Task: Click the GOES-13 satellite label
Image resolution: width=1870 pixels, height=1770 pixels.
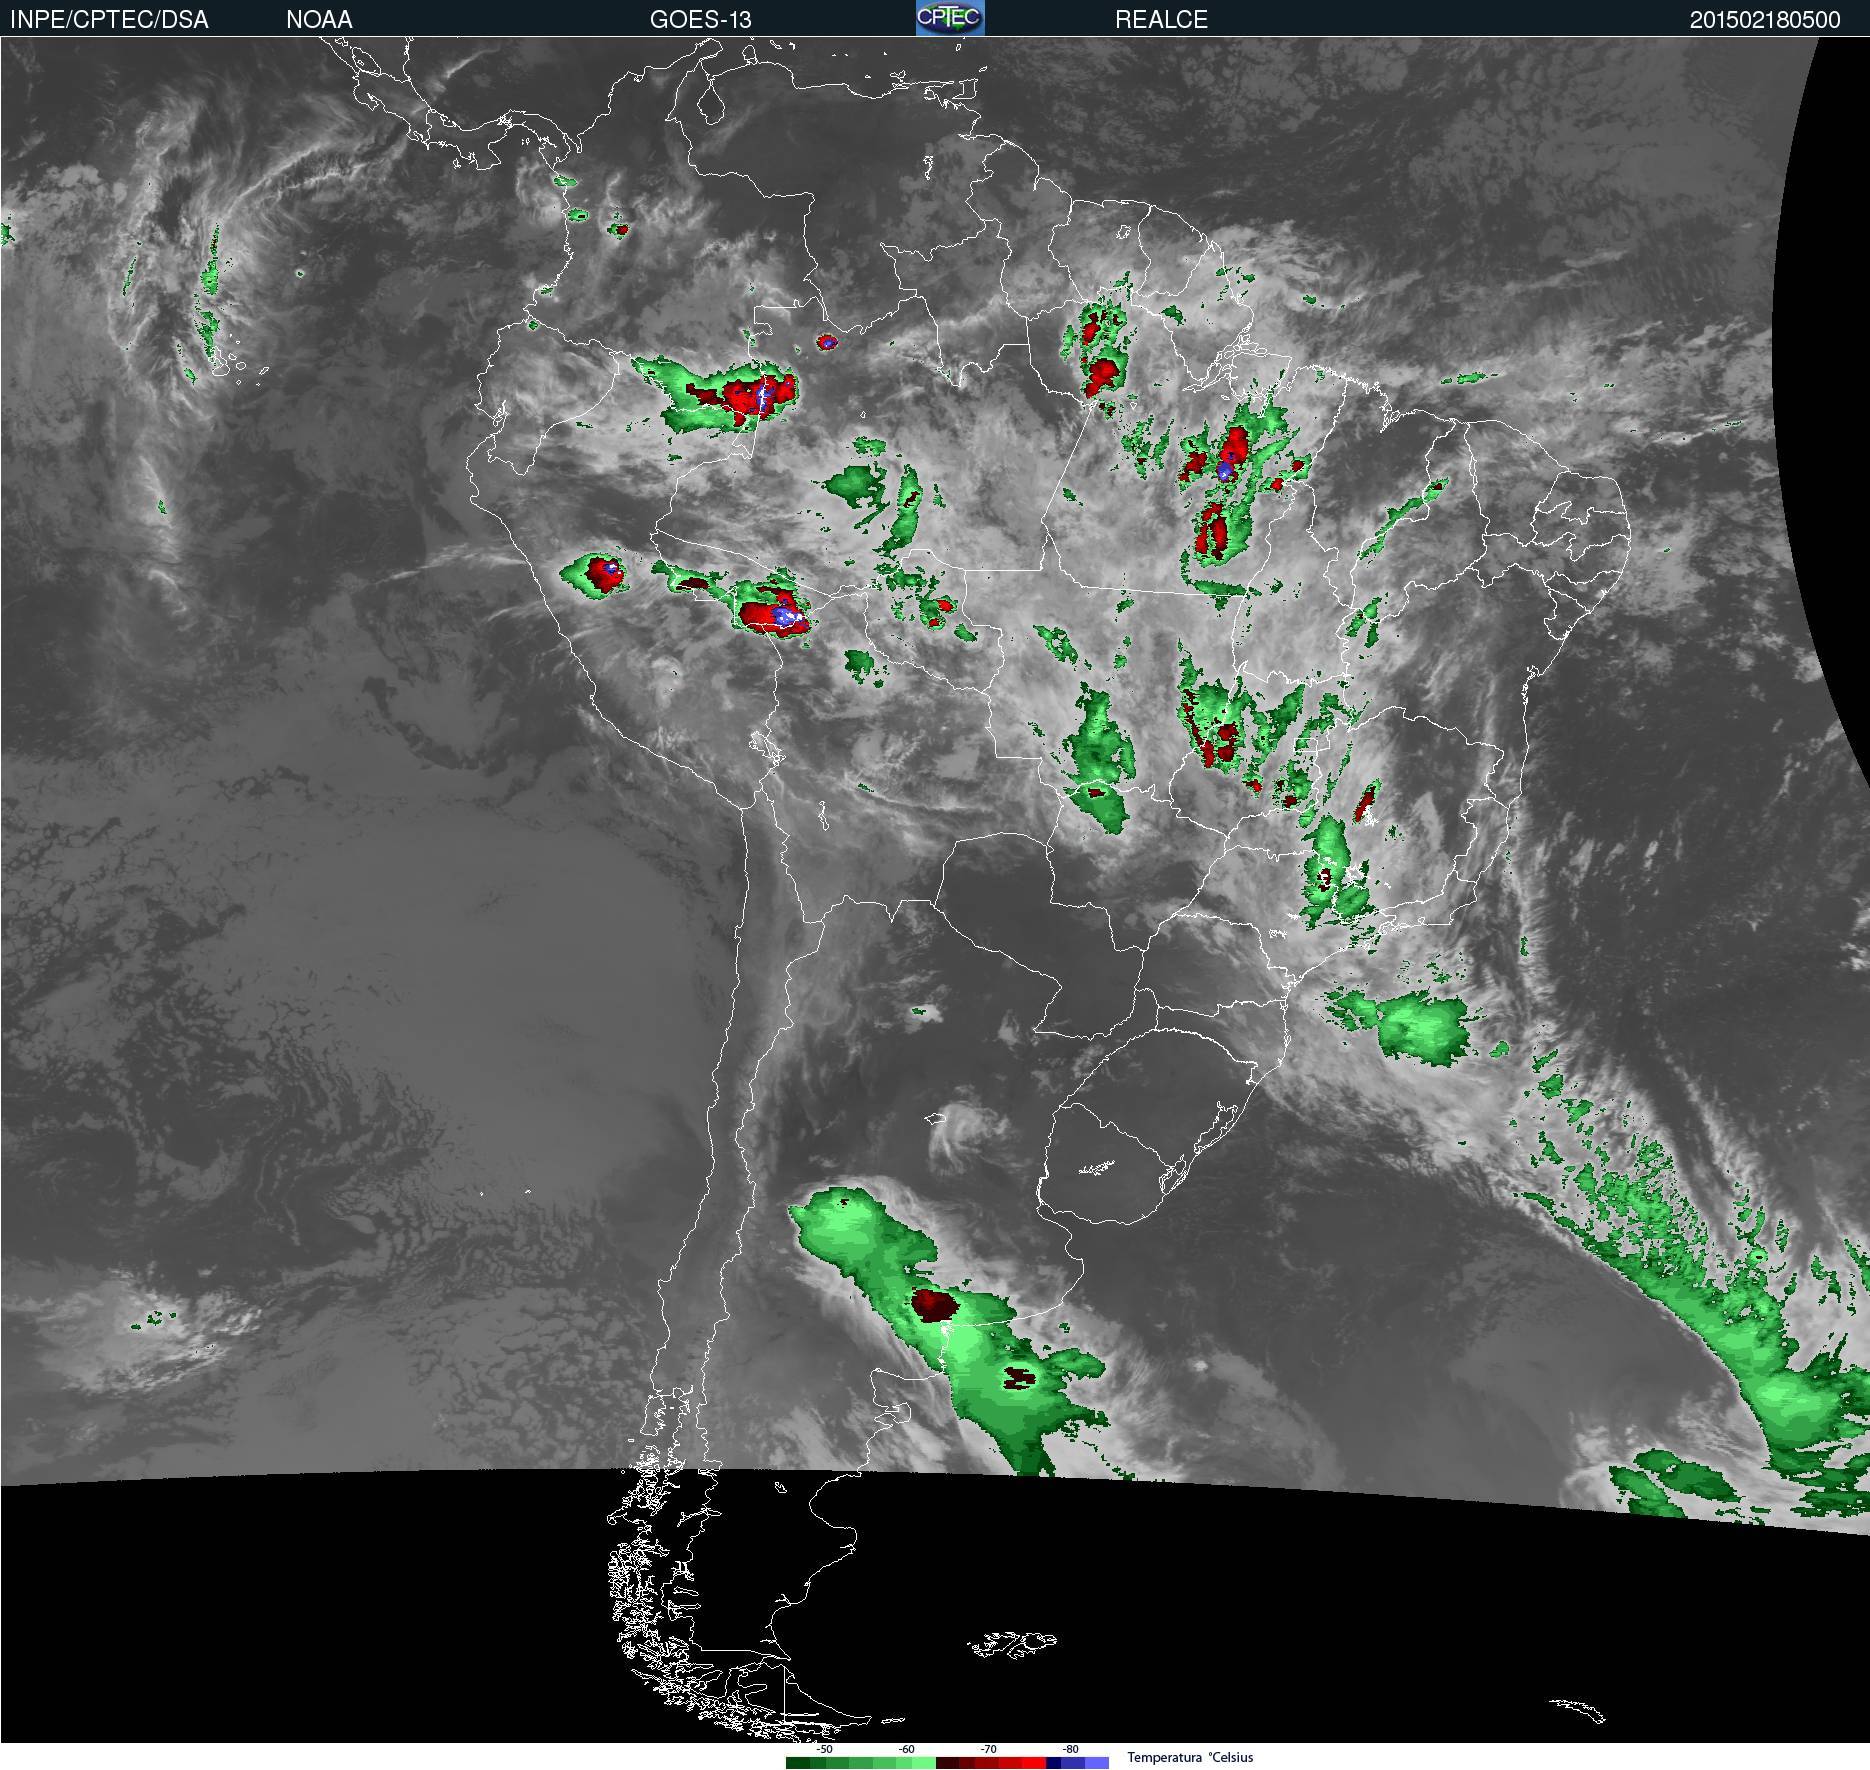Action: tap(700, 19)
